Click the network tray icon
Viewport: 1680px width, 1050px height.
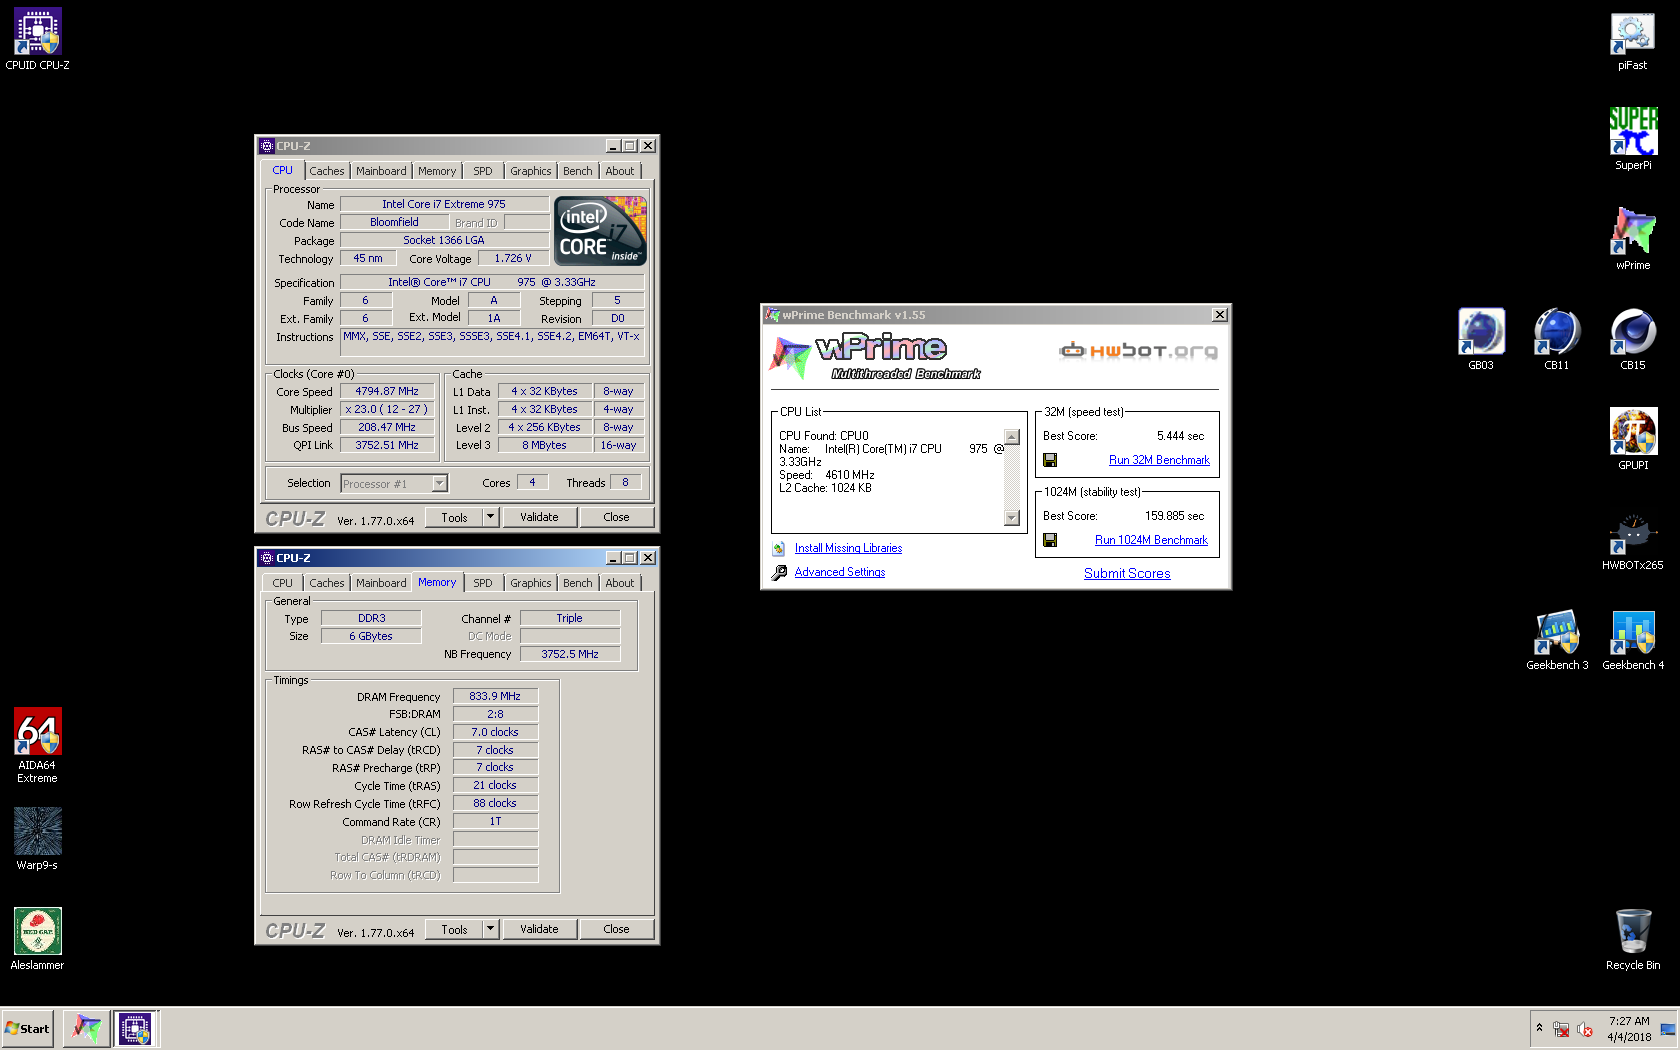click(1561, 1029)
